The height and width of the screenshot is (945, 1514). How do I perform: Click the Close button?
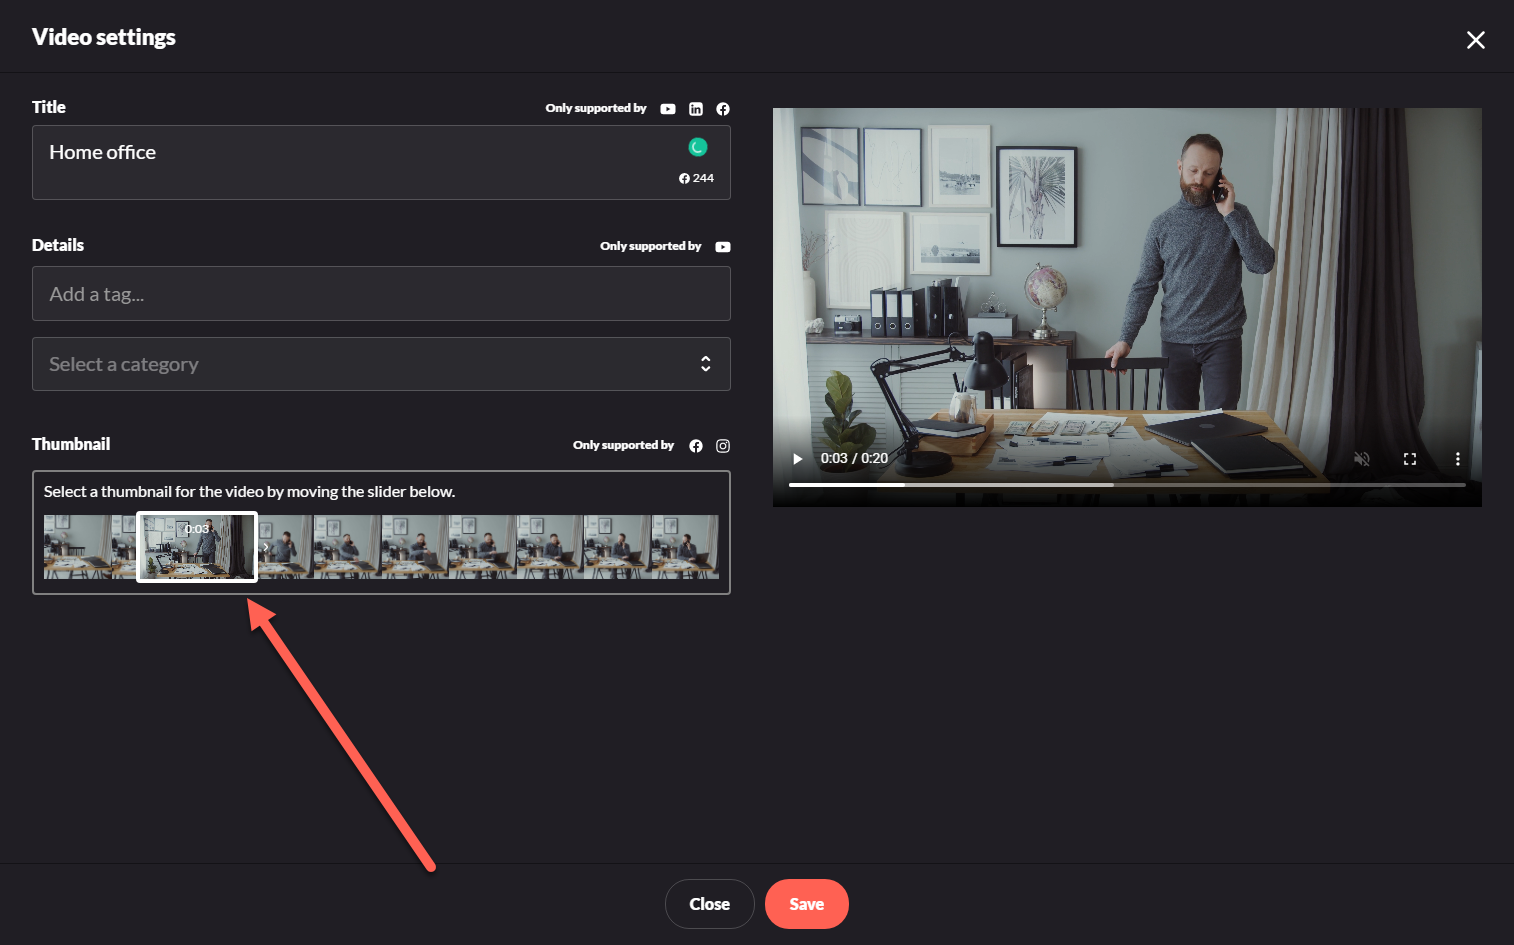[709, 904]
